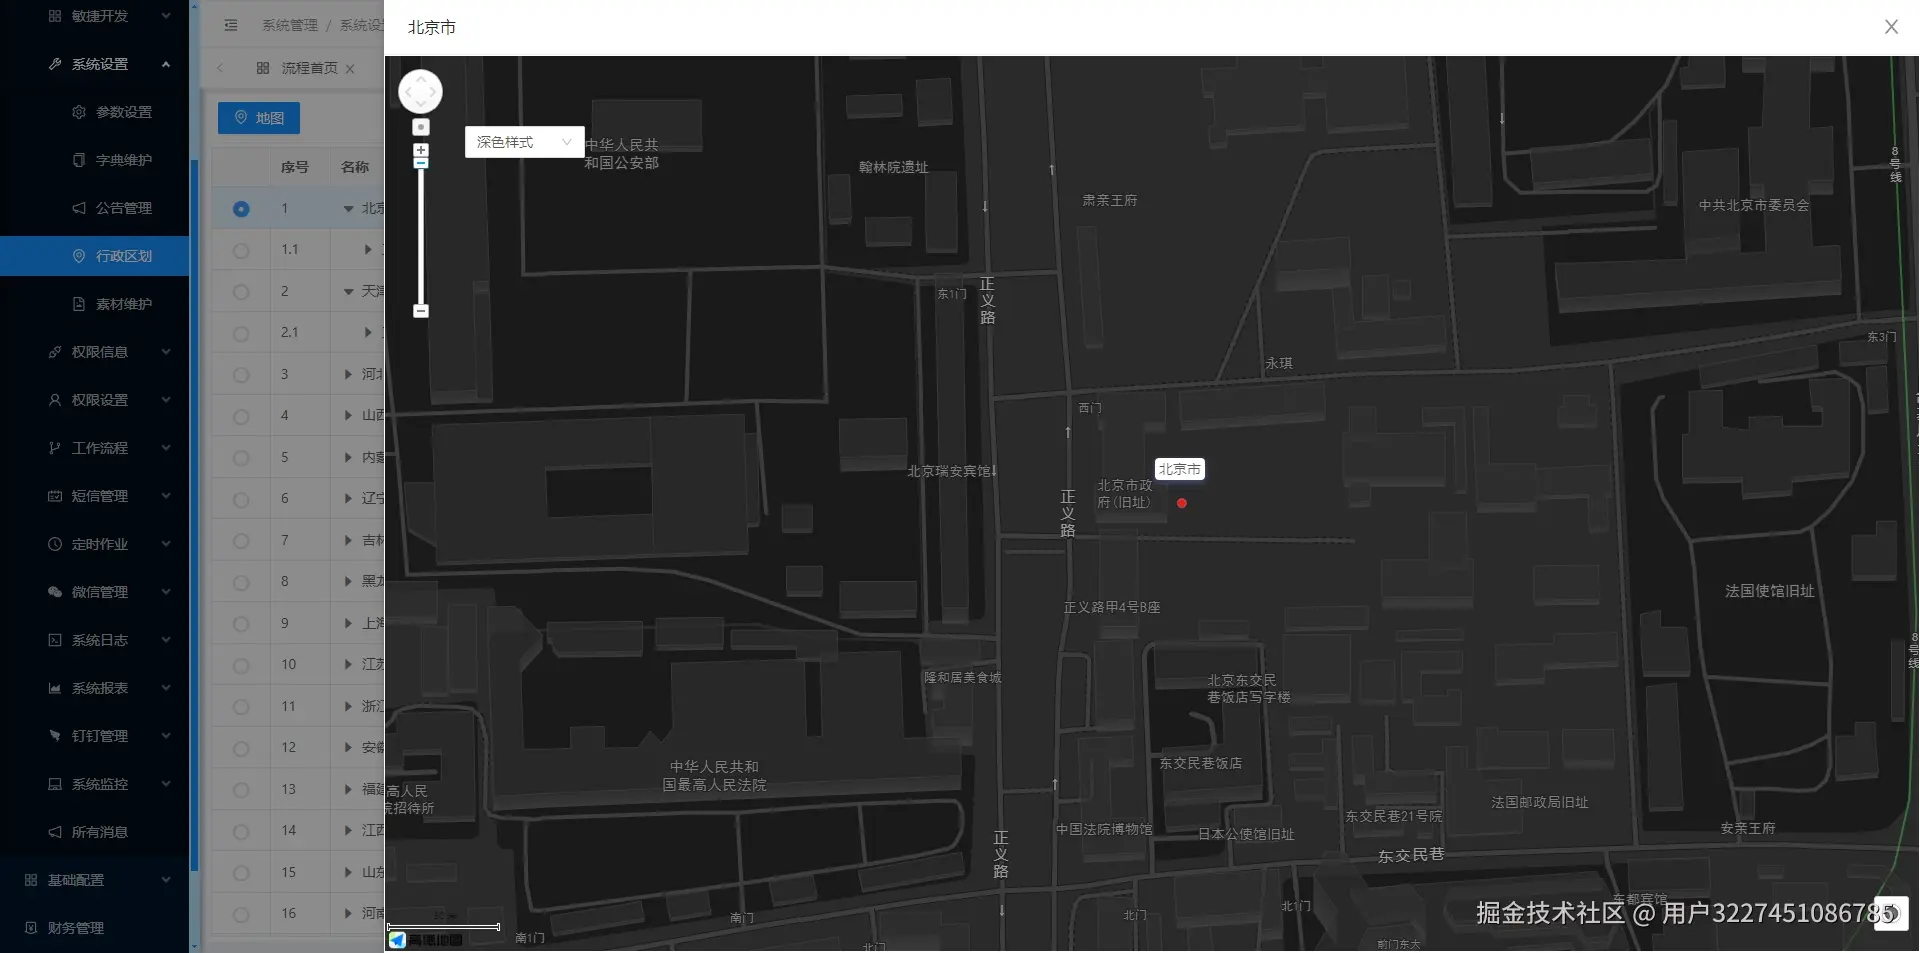
Task: Zoom in with the map plus button
Action: coord(421,150)
